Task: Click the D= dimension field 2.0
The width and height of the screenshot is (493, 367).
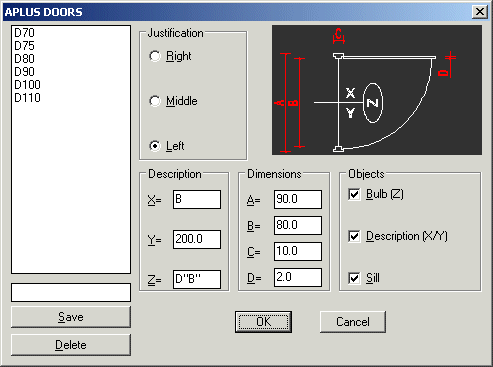Action: coord(298,277)
